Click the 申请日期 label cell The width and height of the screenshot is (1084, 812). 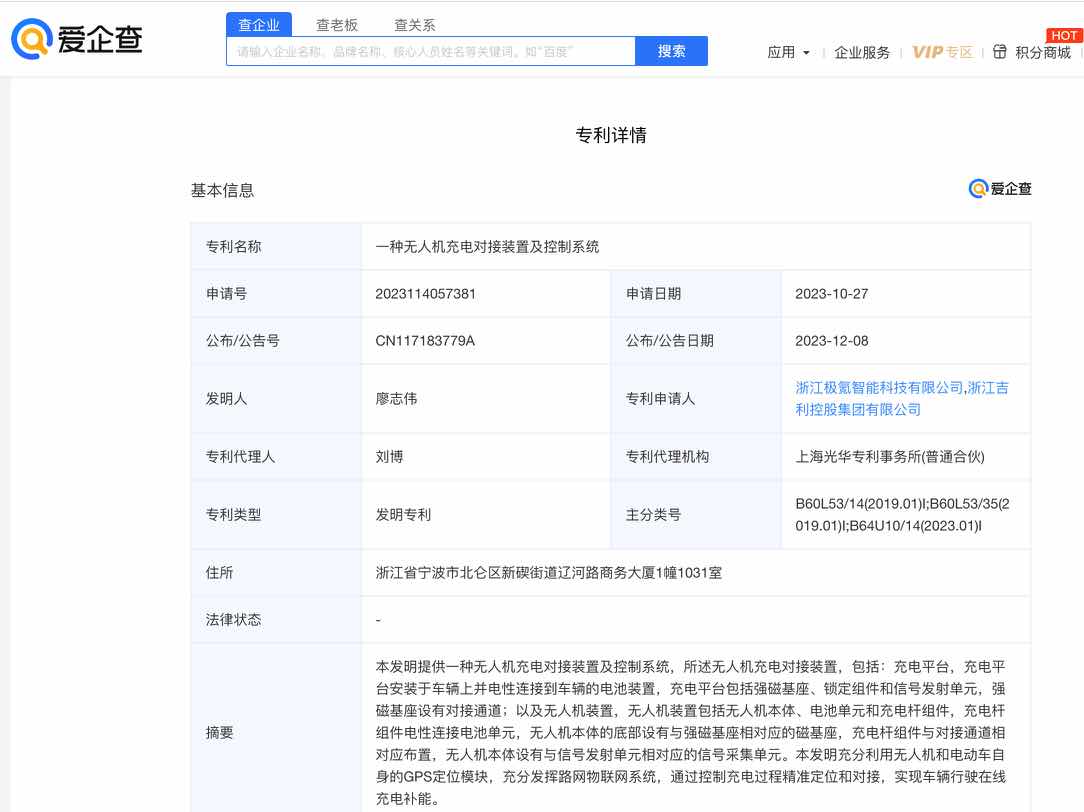pos(695,294)
